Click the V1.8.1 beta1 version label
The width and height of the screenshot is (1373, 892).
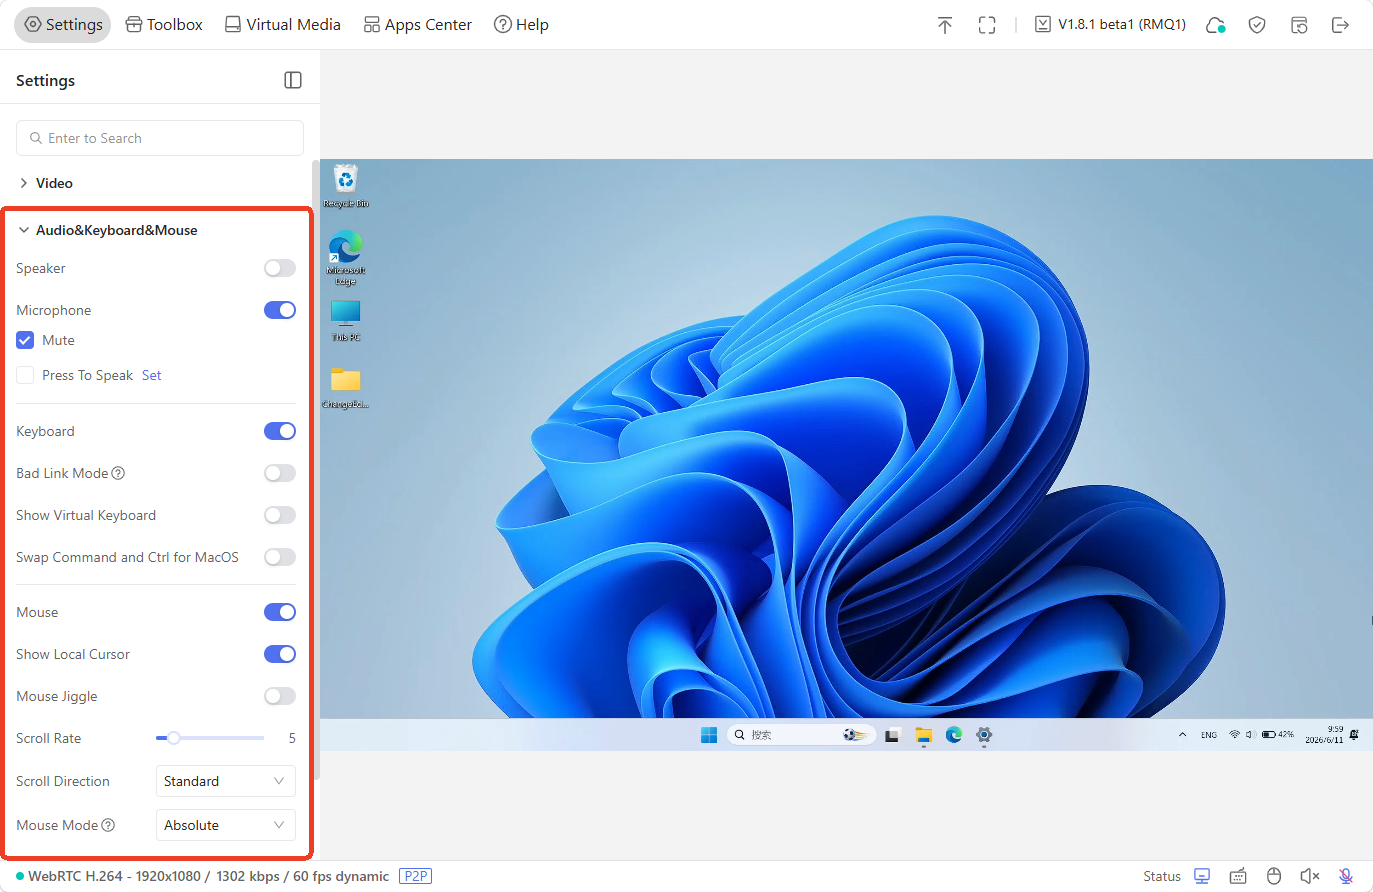click(1110, 25)
